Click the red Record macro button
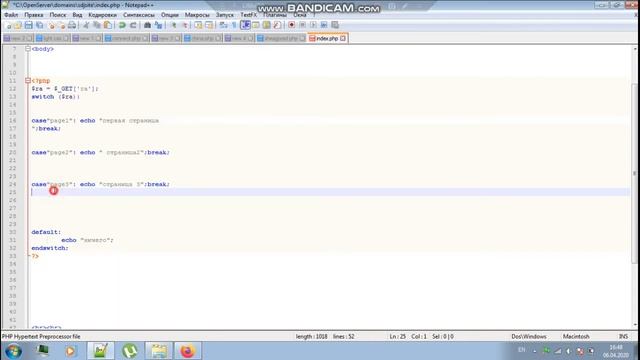Screen dimensions: 640x360 coord(291,25)
